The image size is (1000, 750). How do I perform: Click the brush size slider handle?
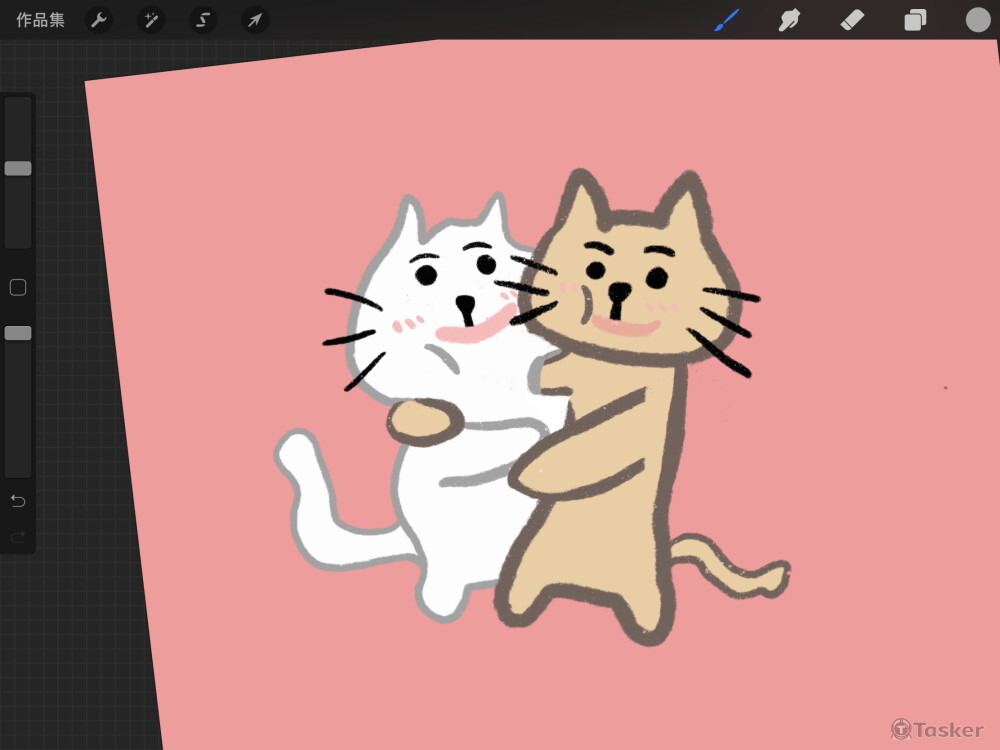tap(18, 169)
